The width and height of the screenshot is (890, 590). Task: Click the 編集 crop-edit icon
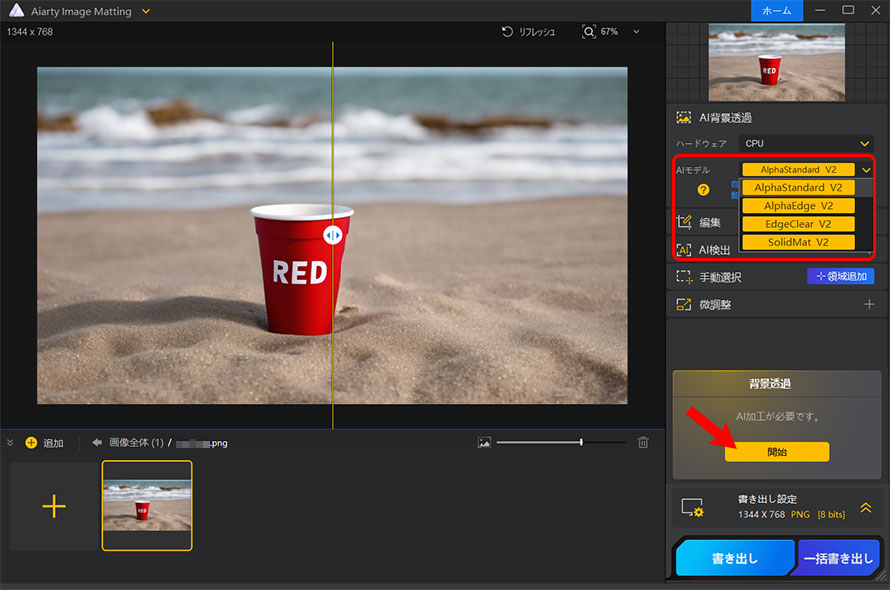tap(684, 223)
